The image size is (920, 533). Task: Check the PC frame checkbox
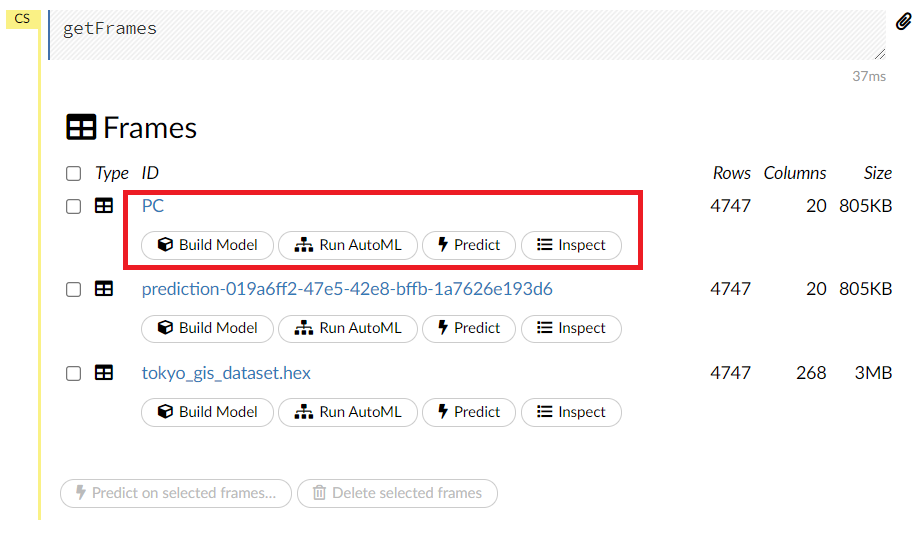click(73, 207)
